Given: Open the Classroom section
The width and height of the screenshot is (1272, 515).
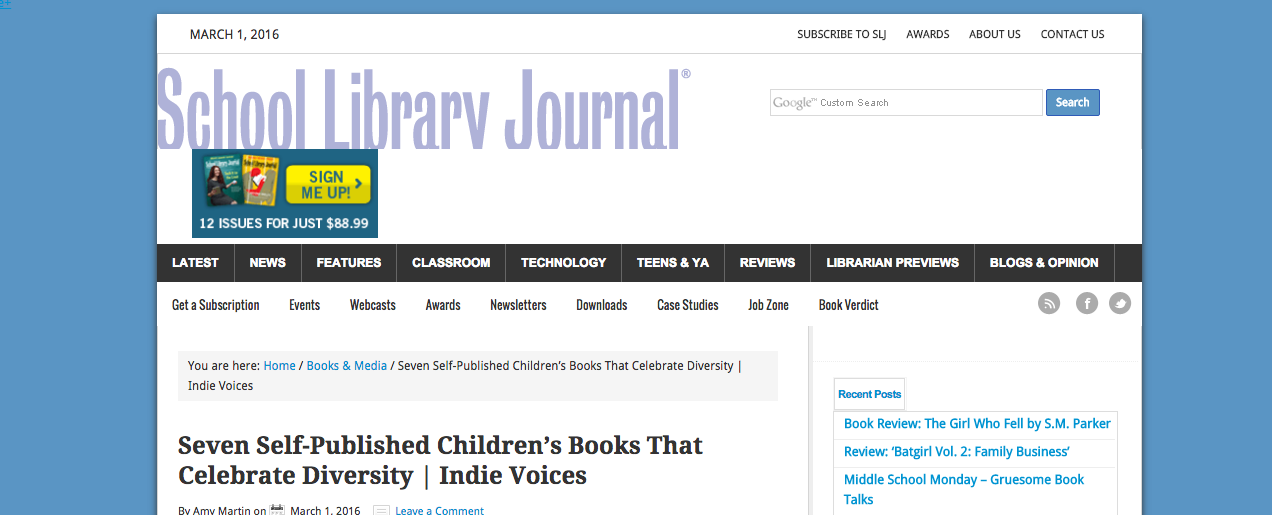Looking at the screenshot, I should pos(451,263).
